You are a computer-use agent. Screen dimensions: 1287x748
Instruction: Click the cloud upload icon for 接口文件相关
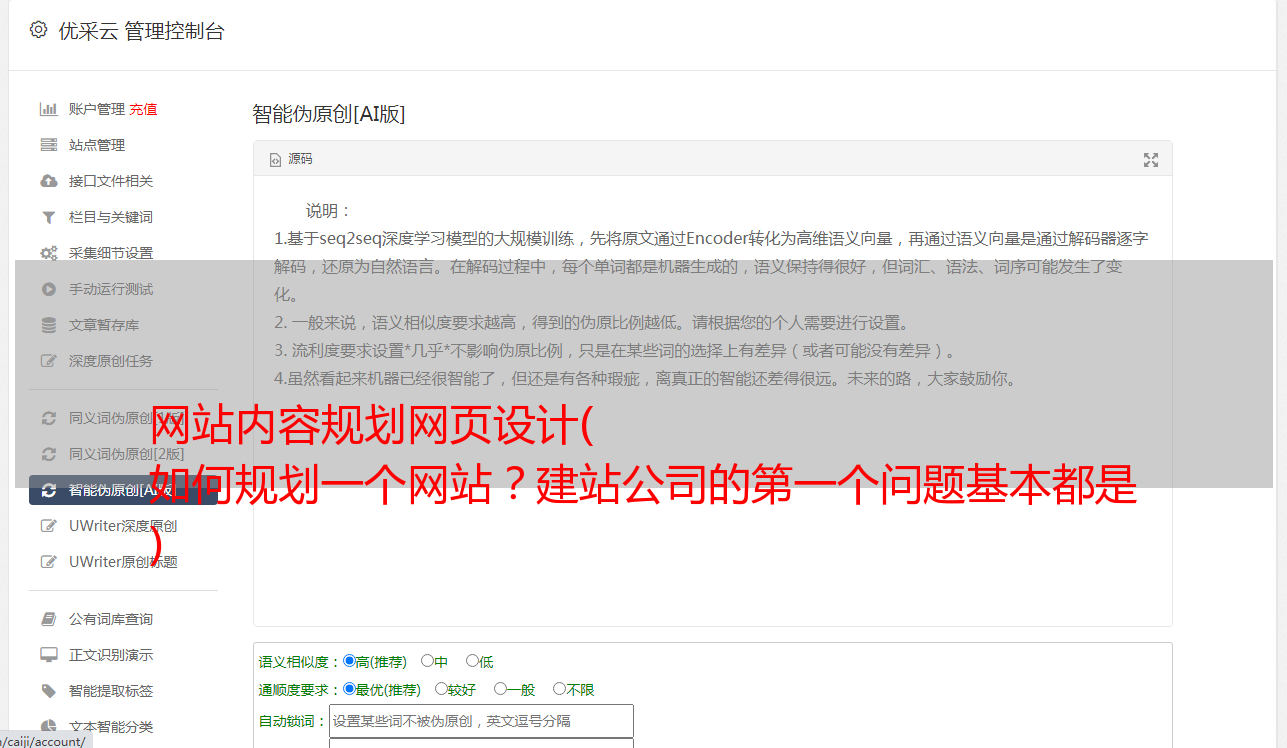(x=48, y=181)
